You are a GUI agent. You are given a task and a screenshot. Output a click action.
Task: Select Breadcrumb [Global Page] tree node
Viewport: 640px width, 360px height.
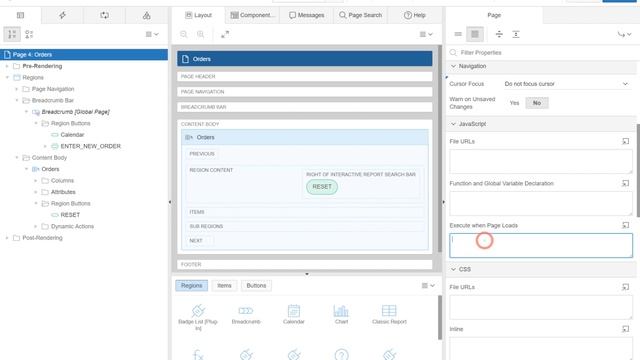75,112
